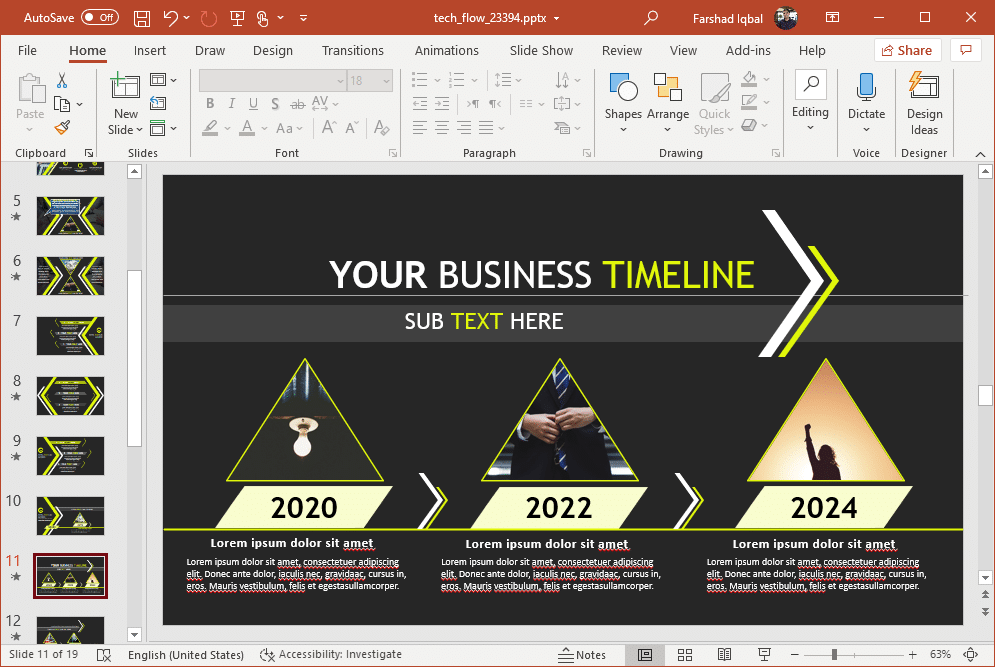The width and height of the screenshot is (995, 667).
Task: Open Dictate dropdown arrow
Action: tap(866, 129)
